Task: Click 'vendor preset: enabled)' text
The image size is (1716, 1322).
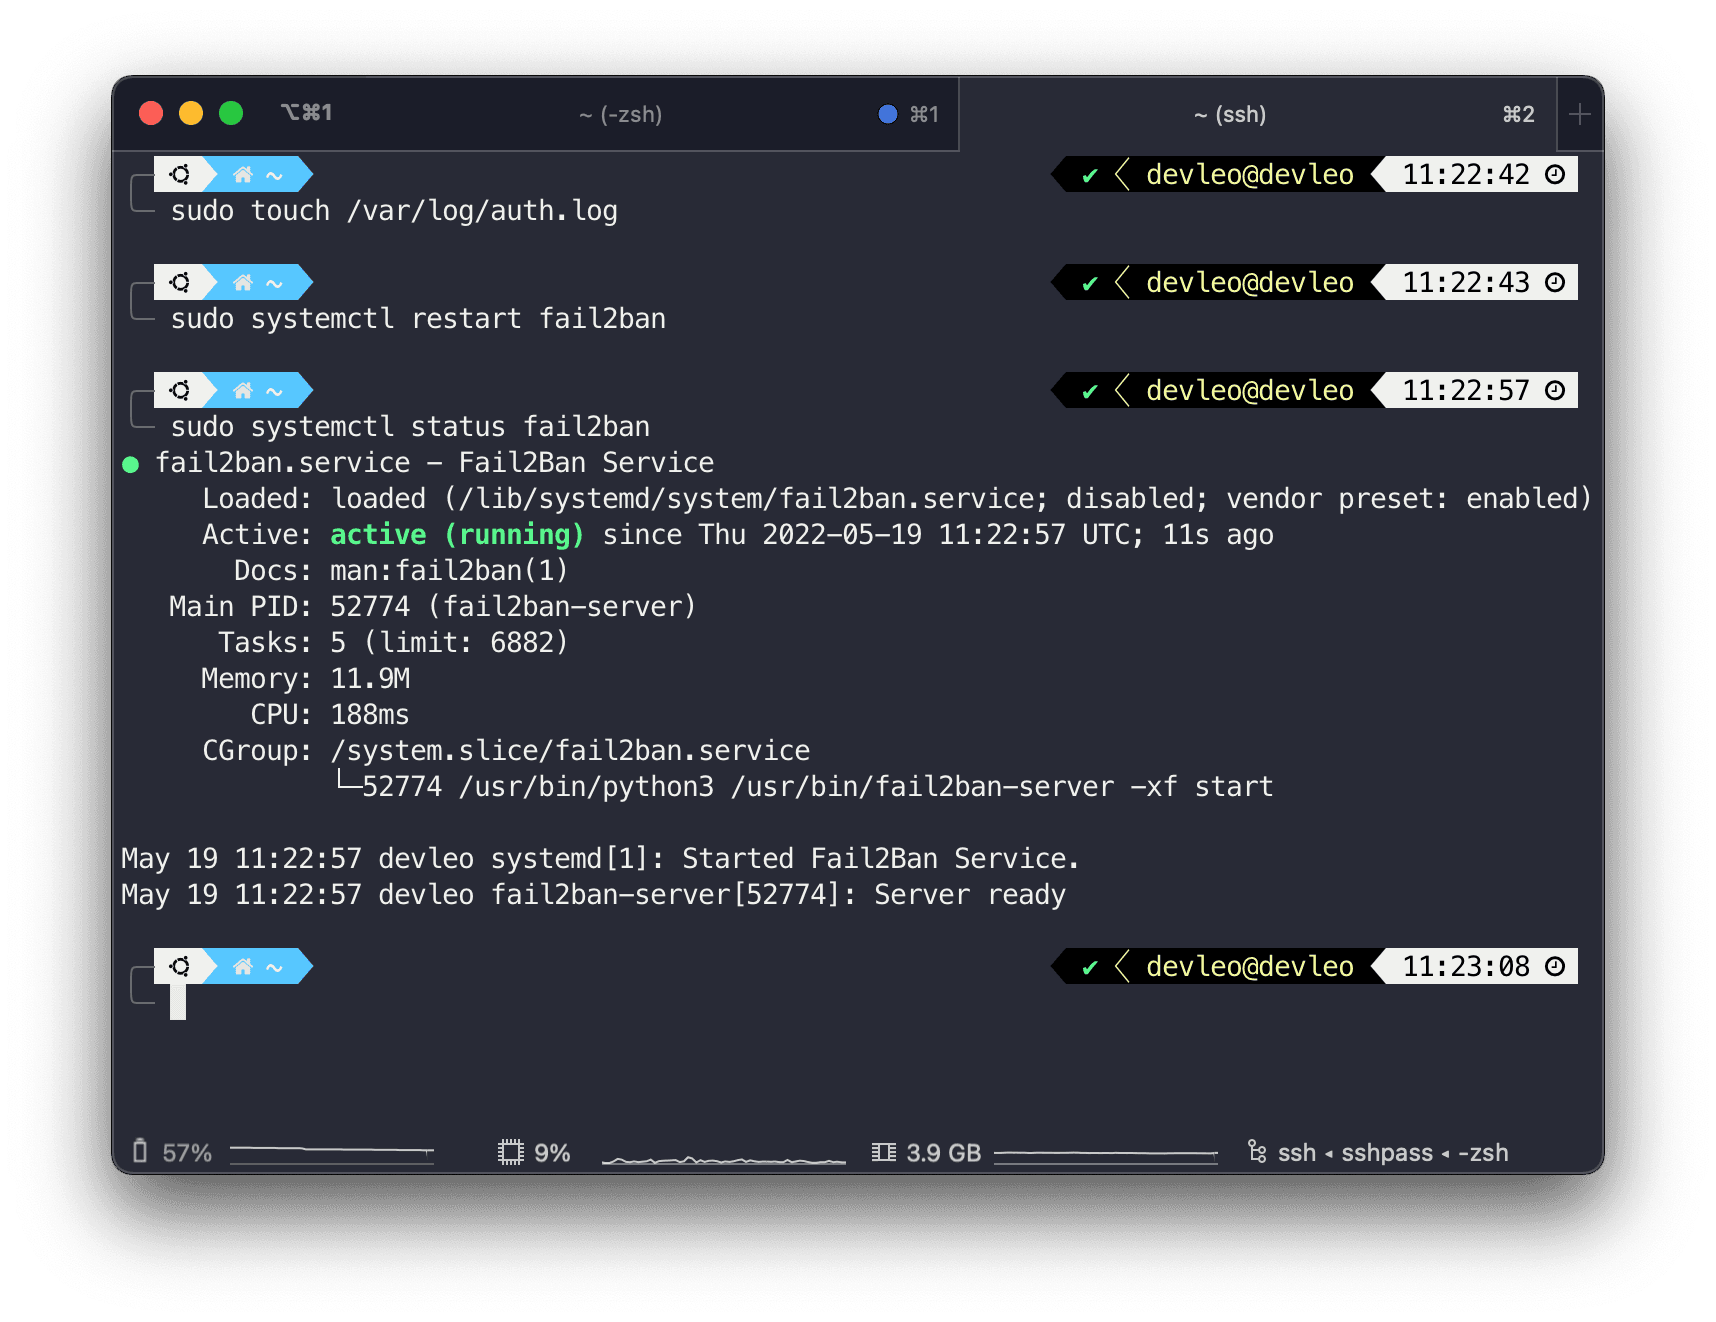Action: [x=1409, y=499]
